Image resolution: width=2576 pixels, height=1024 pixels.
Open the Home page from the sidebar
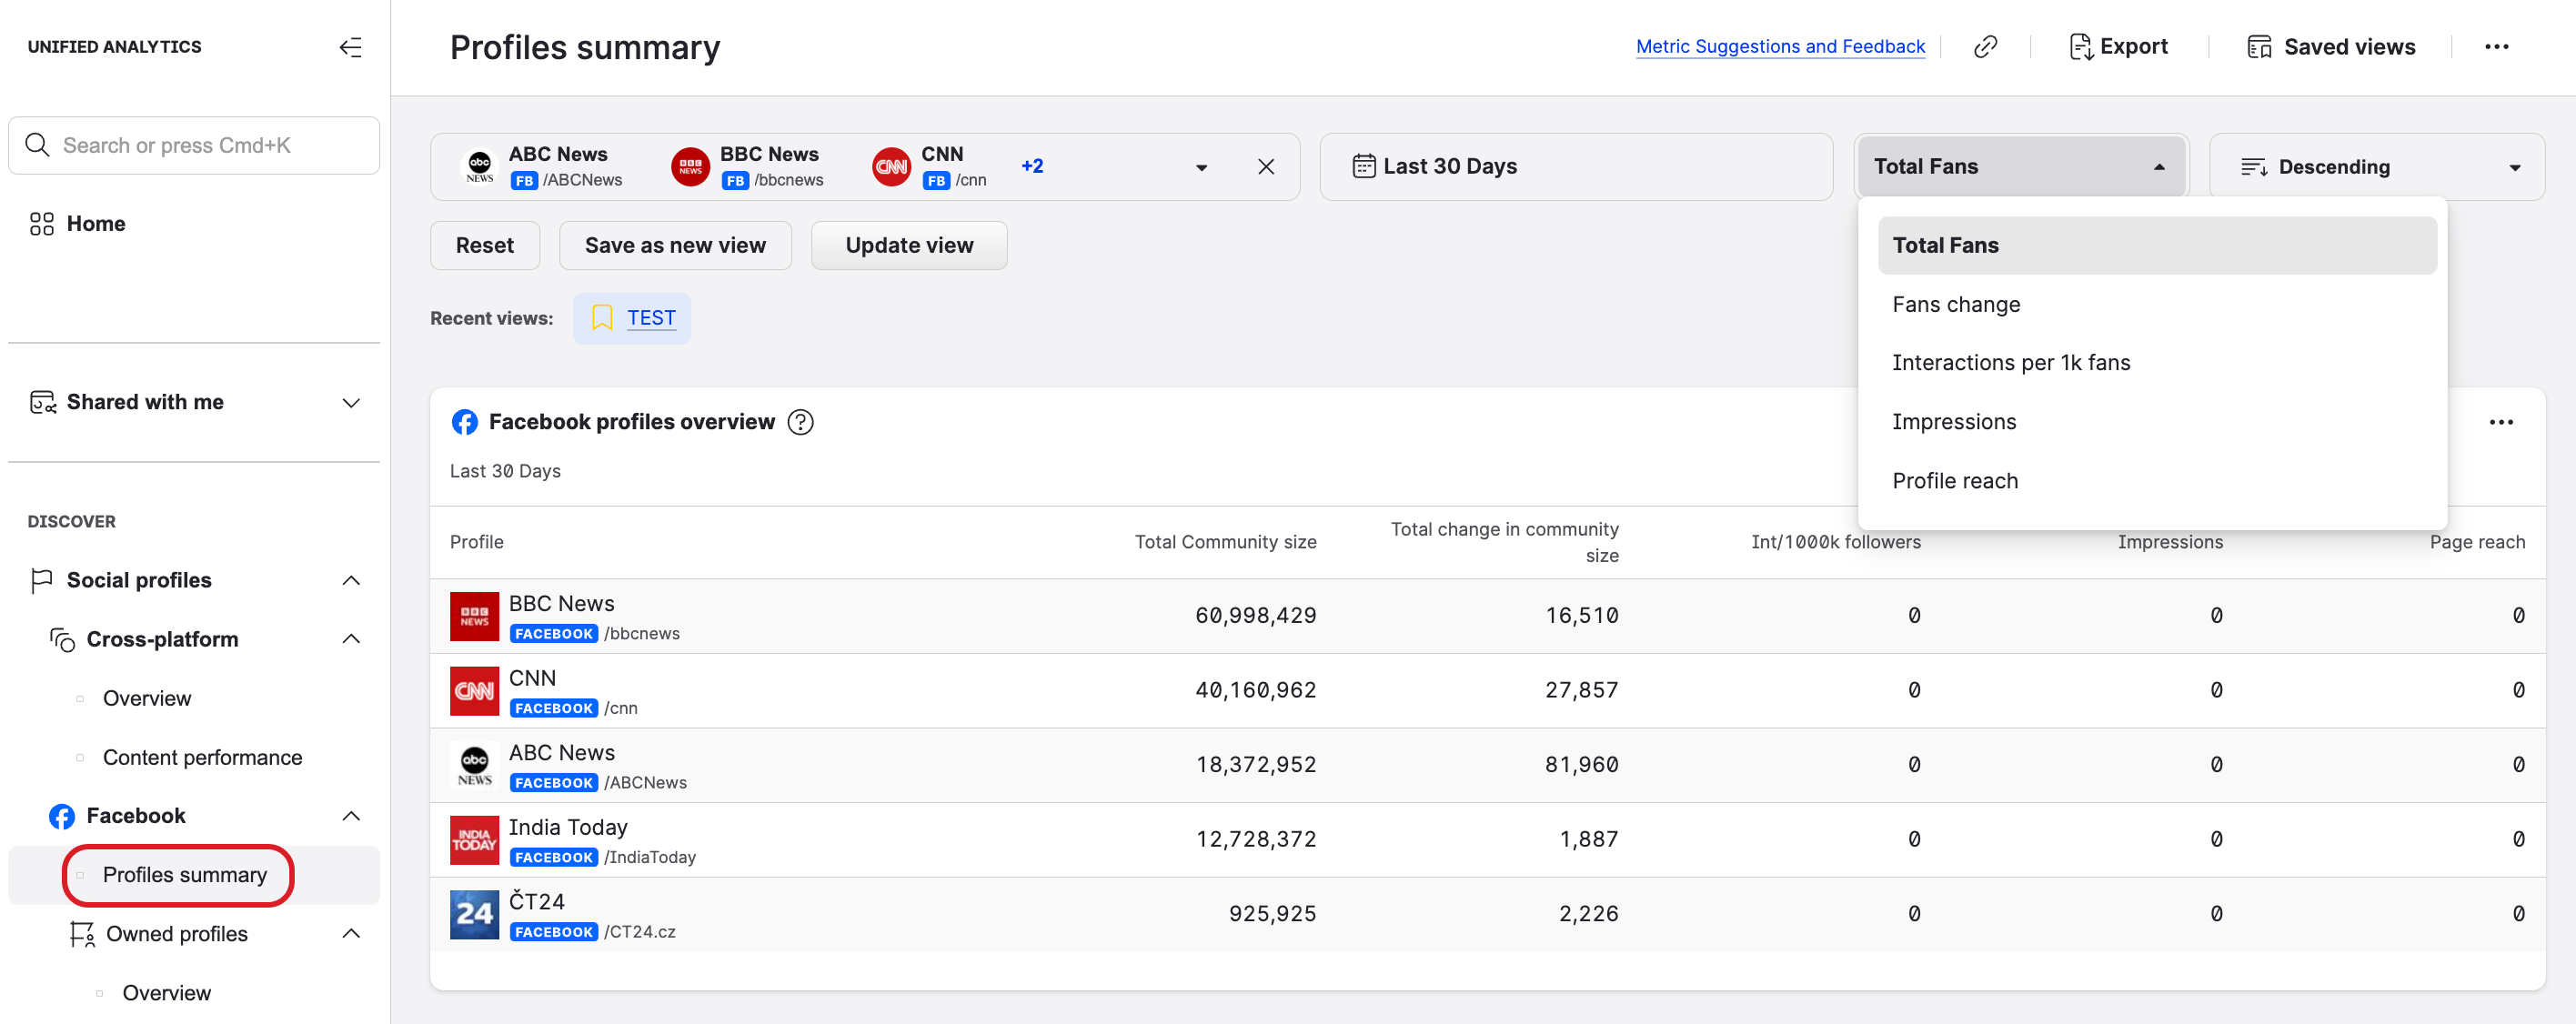click(x=95, y=223)
